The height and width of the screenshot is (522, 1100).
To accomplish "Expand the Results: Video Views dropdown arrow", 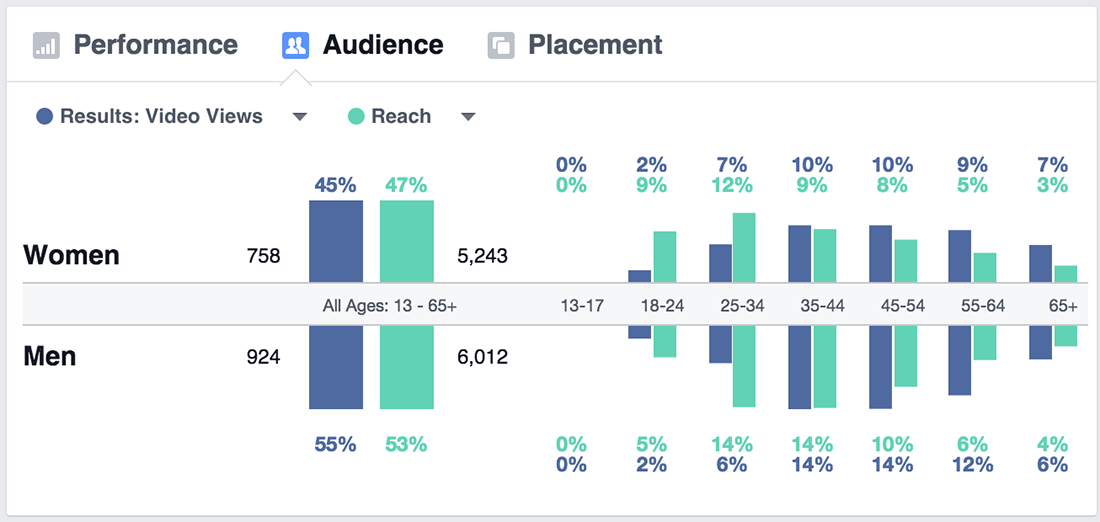I will pyautogui.click(x=300, y=116).
